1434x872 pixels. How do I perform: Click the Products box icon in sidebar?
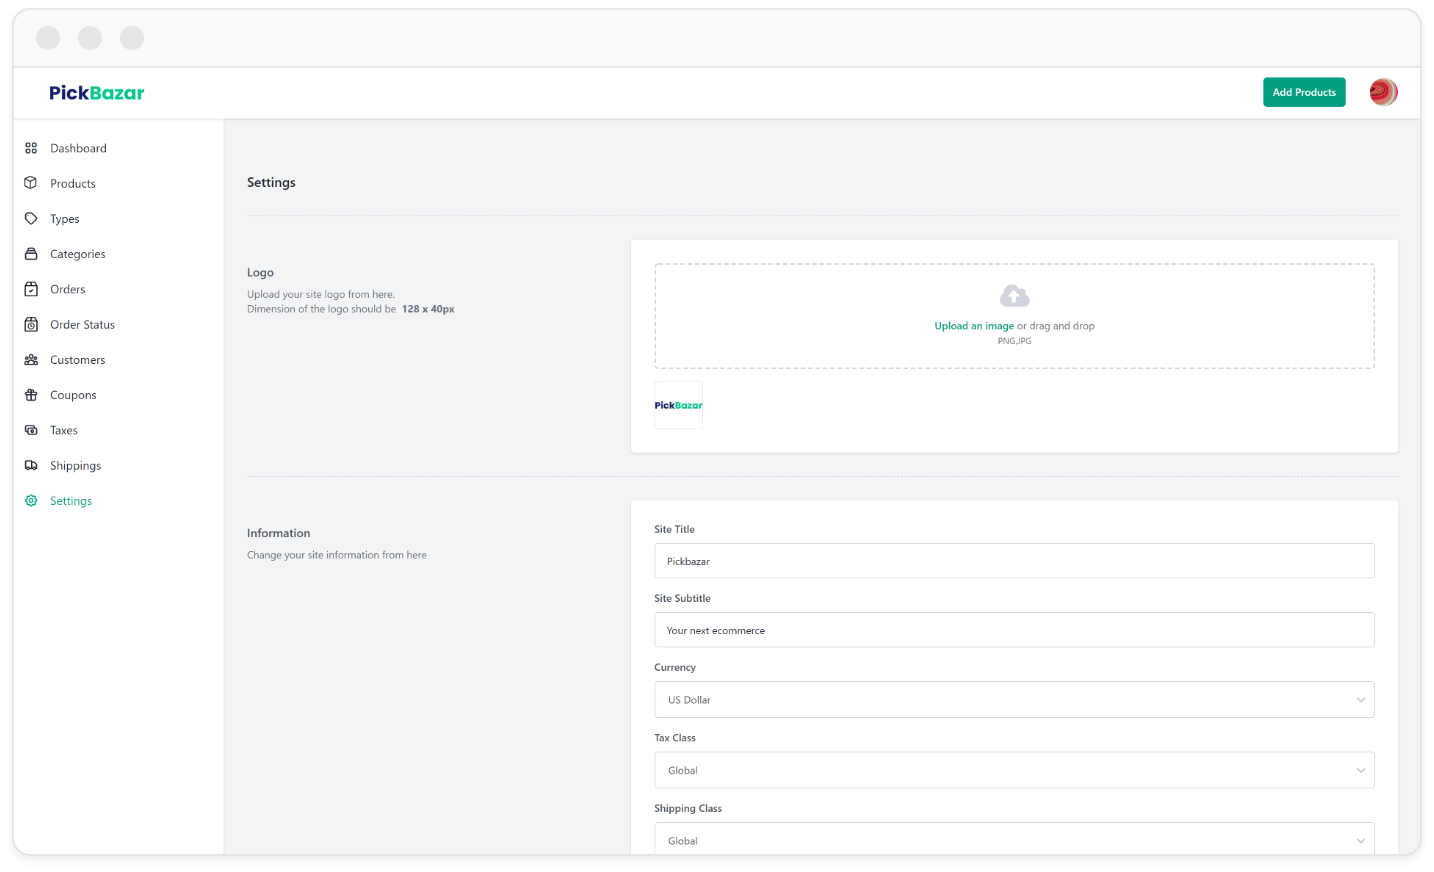click(30, 183)
